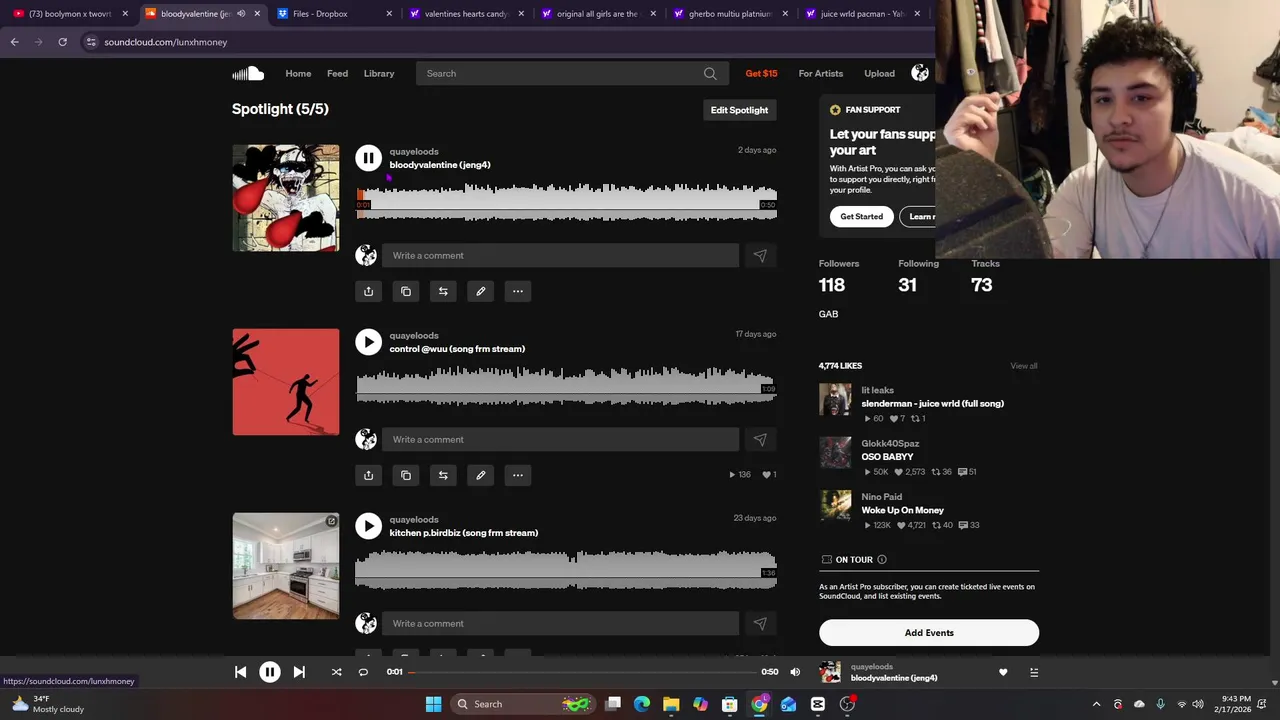Pause playback in bottom player bar
The height and width of the screenshot is (720, 1280).
(270, 672)
